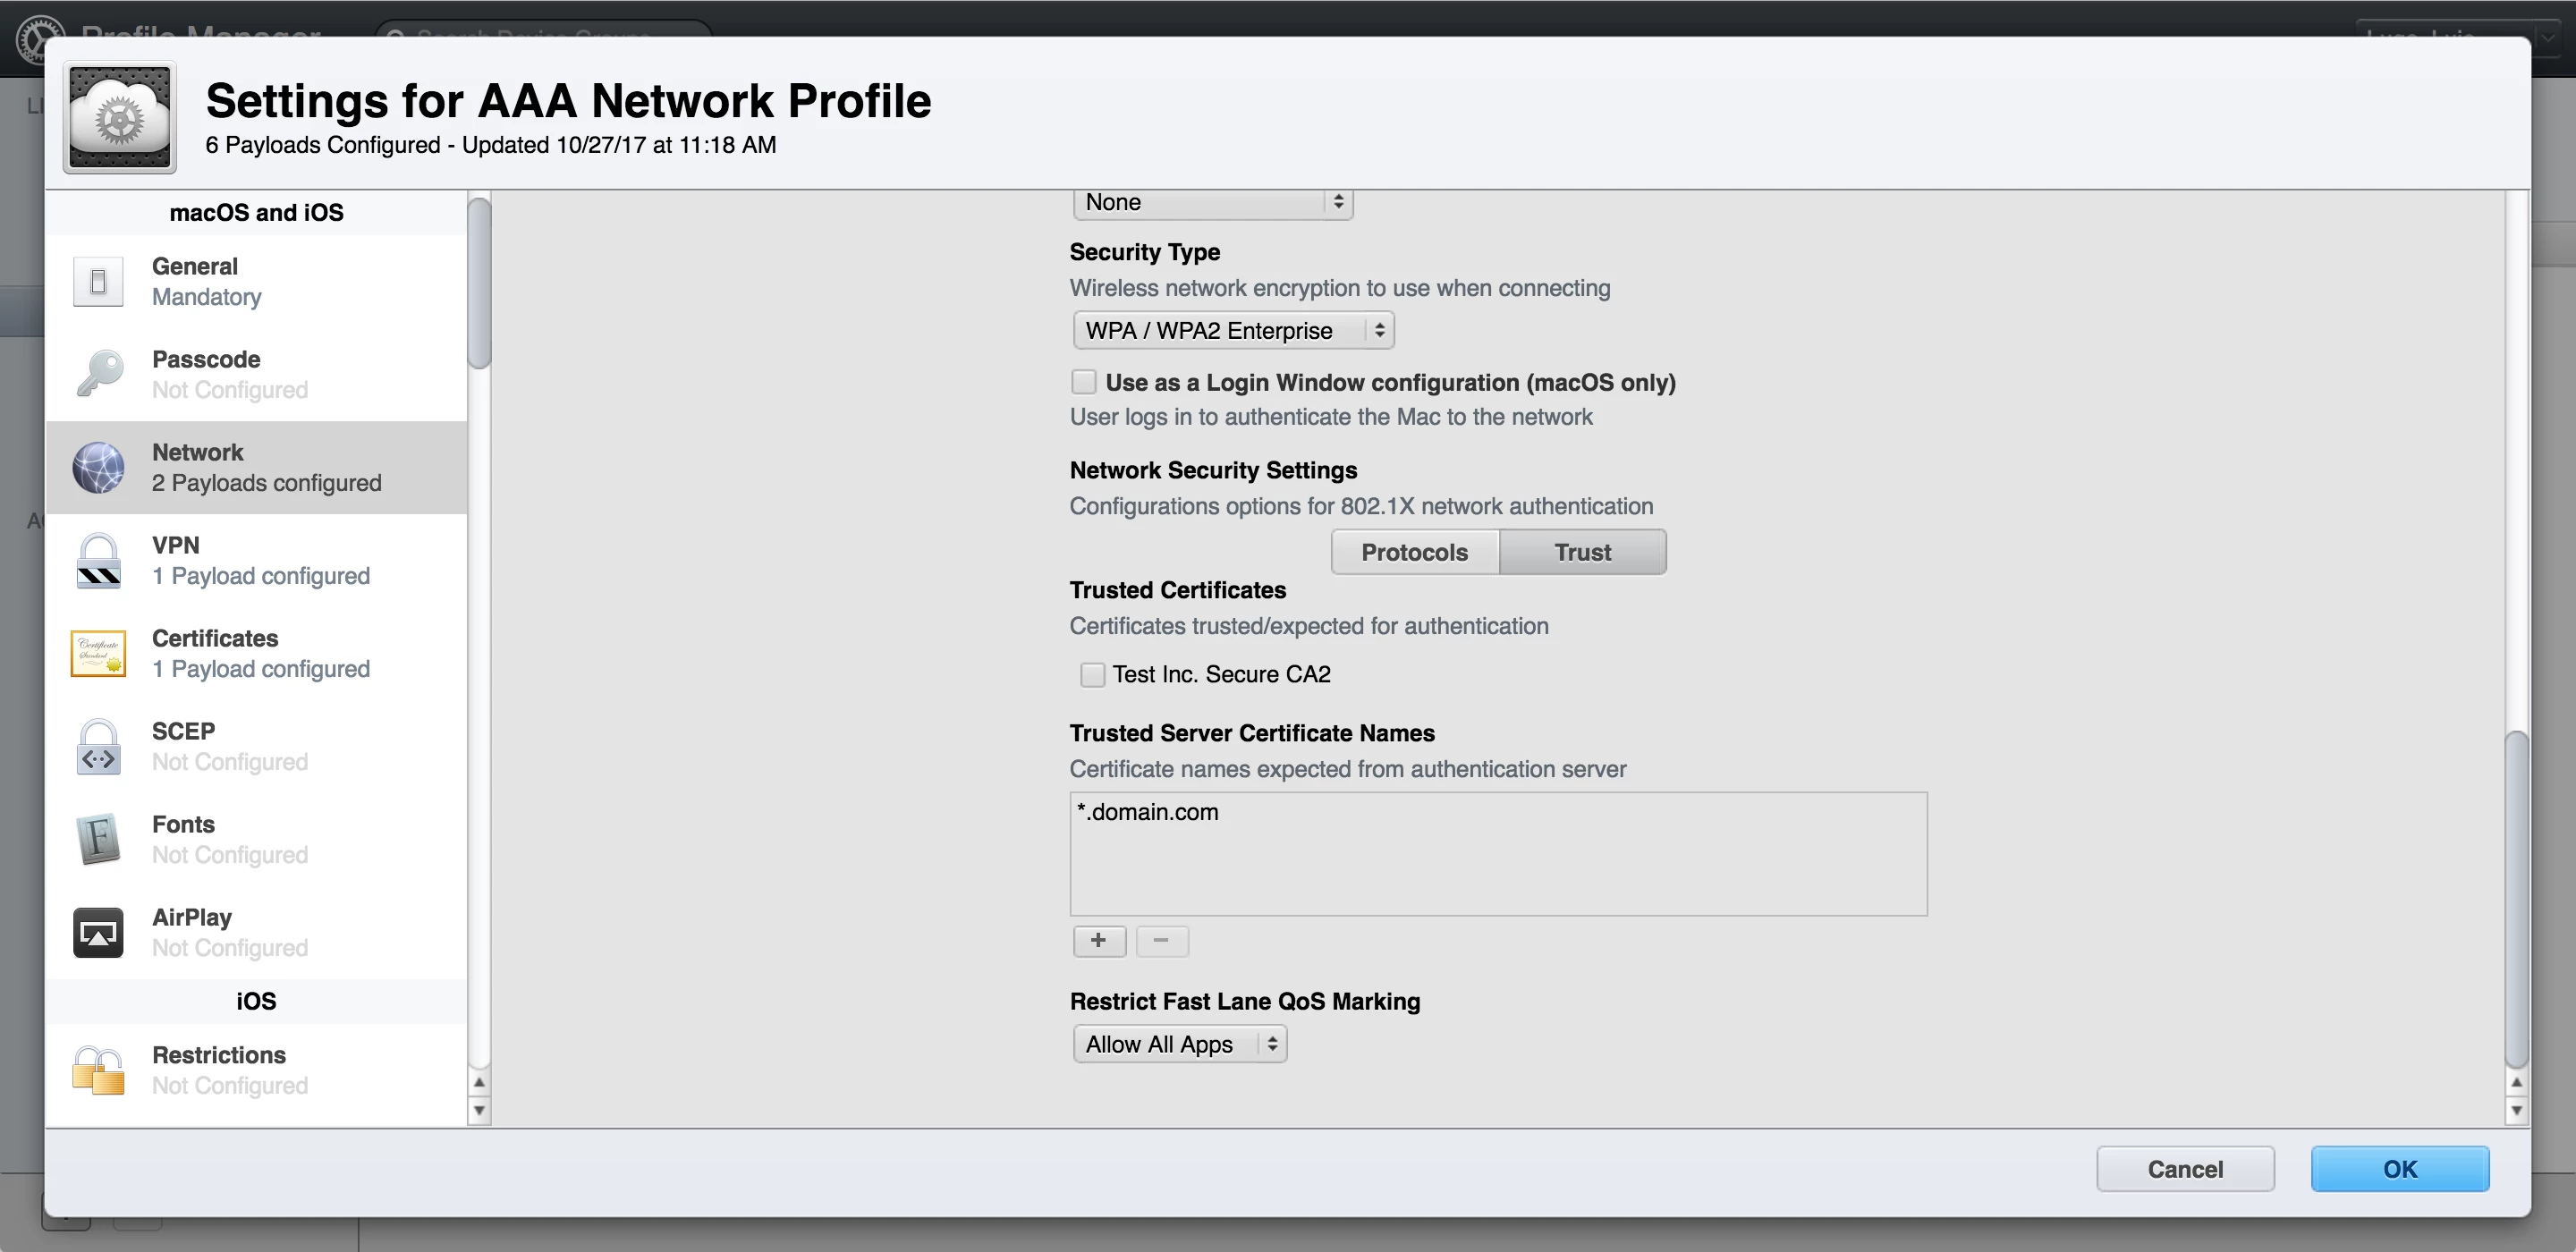Check the Test Inc. Secure CA2 certificate
The width and height of the screenshot is (2576, 1252).
point(1092,675)
